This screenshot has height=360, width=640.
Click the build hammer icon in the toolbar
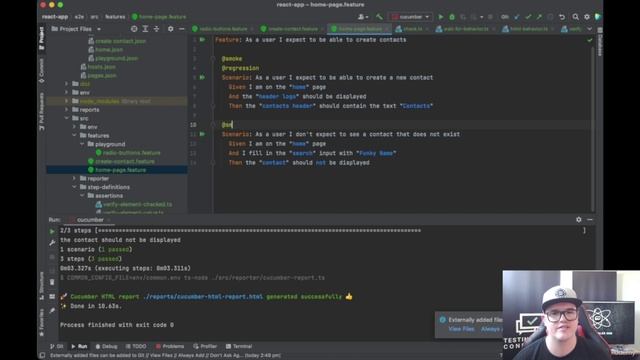click(x=379, y=17)
